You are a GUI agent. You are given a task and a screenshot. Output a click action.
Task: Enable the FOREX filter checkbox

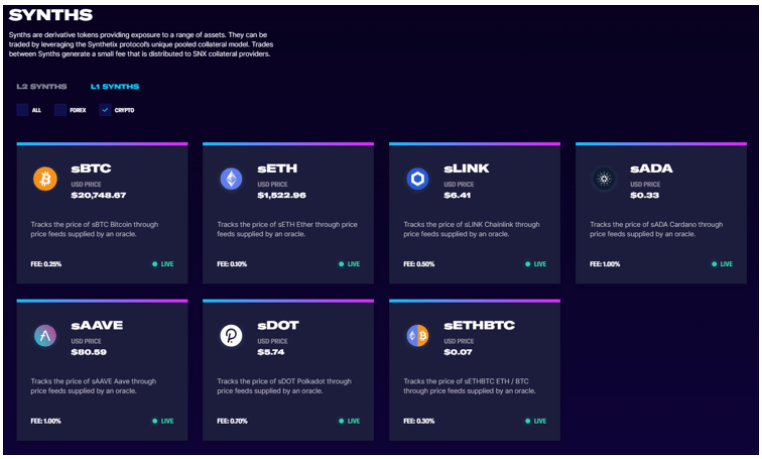click(60, 110)
